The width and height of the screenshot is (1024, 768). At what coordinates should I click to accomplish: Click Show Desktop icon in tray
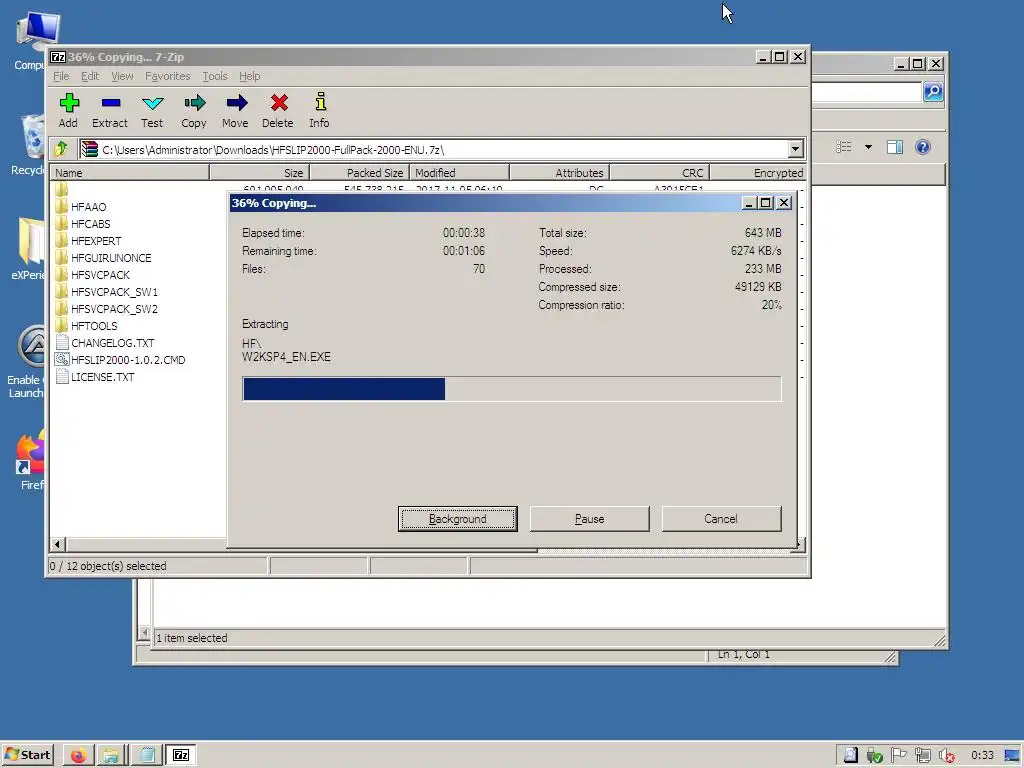(1012, 756)
